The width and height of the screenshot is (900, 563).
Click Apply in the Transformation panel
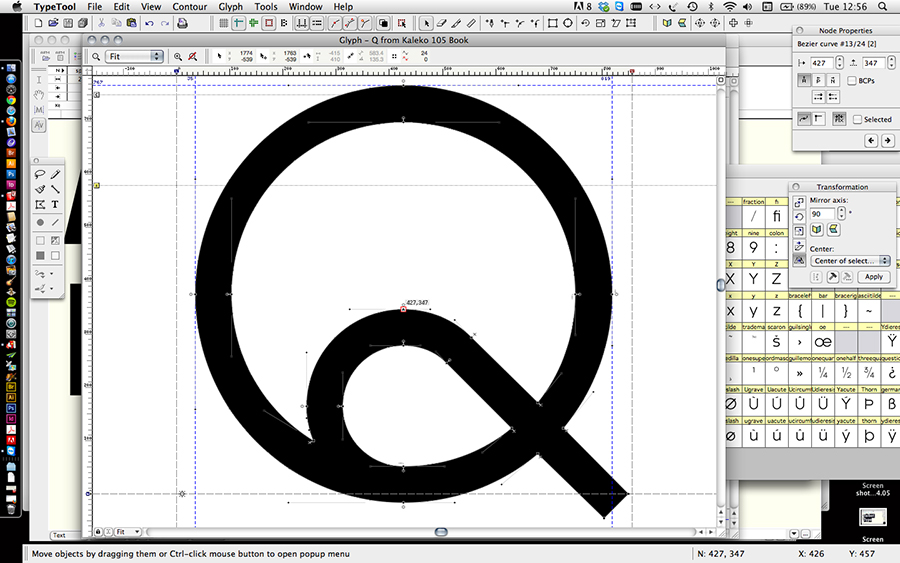pyautogui.click(x=874, y=277)
